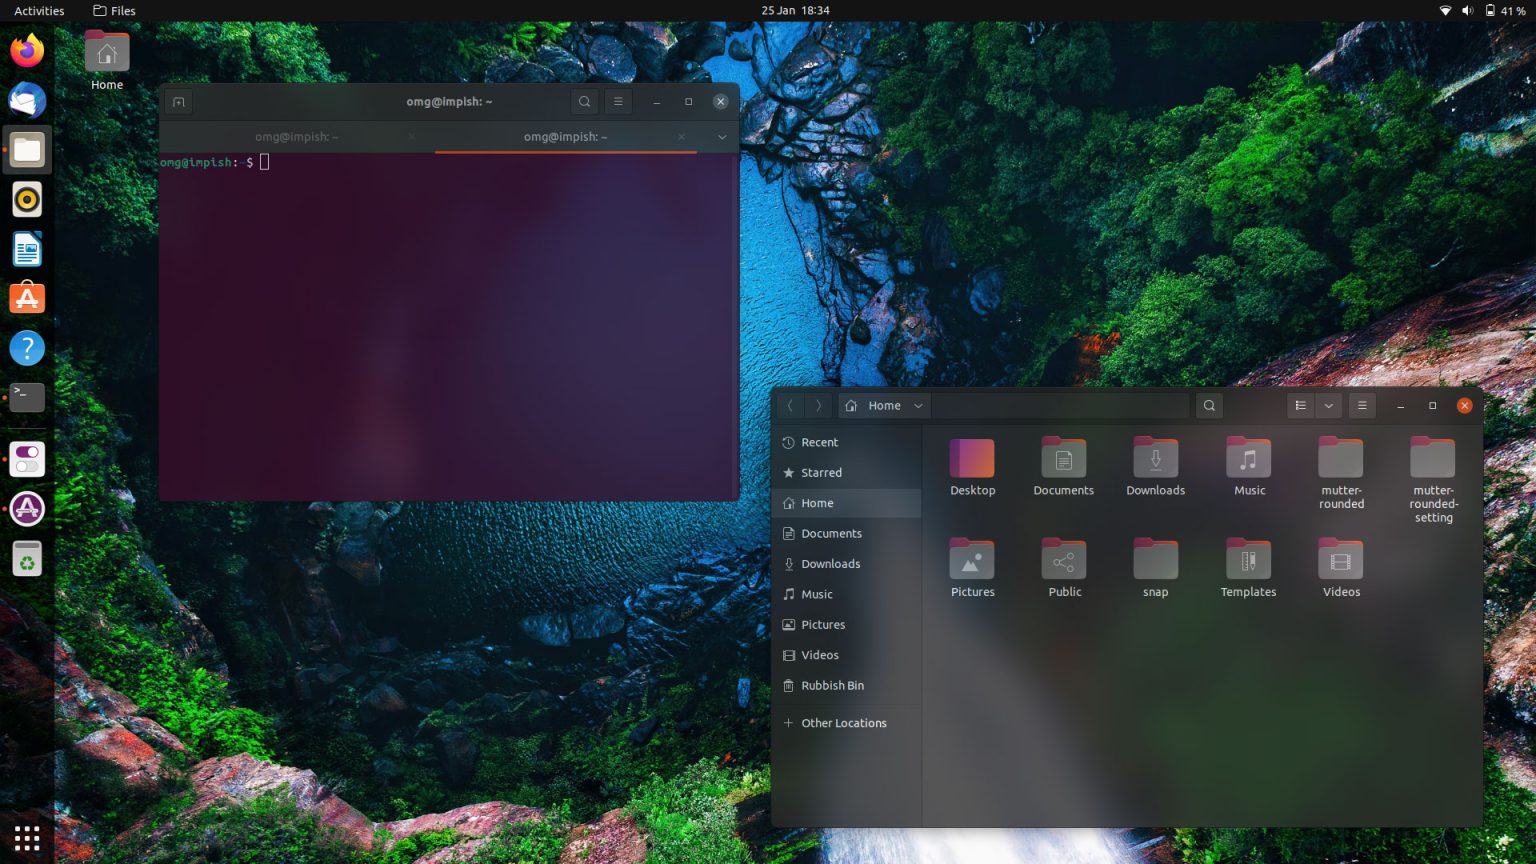The height and width of the screenshot is (864, 1536).
Task: Click the Files search icon
Action: click(1209, 406)
